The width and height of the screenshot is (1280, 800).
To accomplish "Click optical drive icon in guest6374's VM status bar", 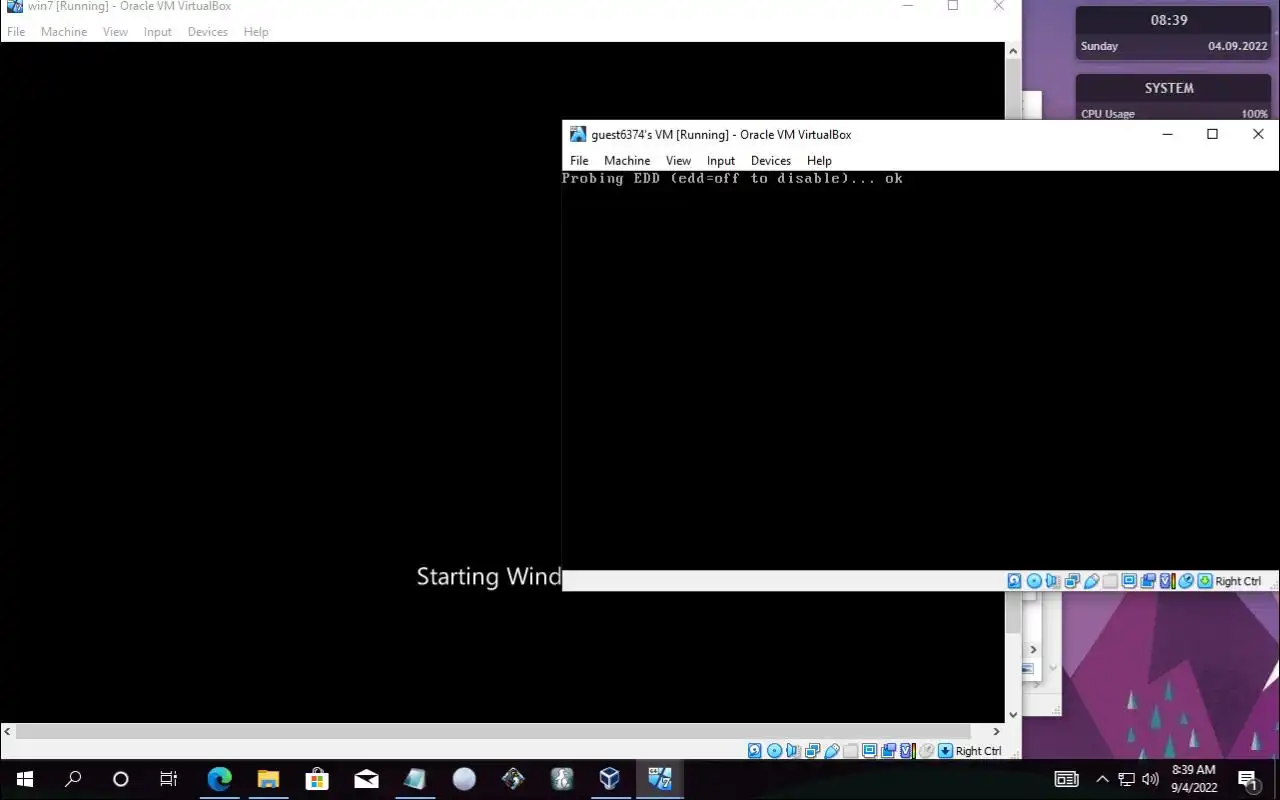I will pos(1034,581).
